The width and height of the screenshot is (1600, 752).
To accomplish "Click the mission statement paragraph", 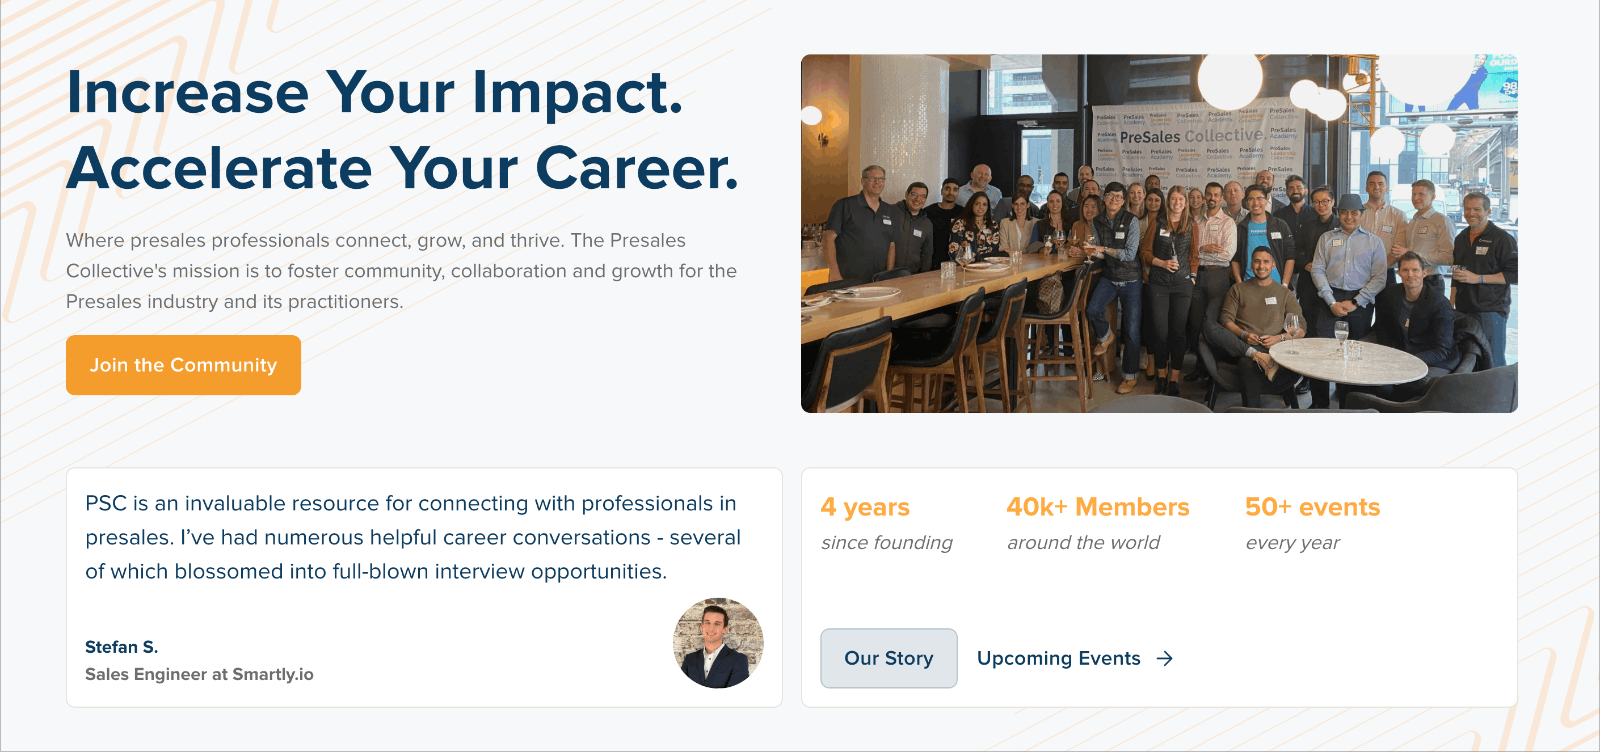I will point(401,270).
